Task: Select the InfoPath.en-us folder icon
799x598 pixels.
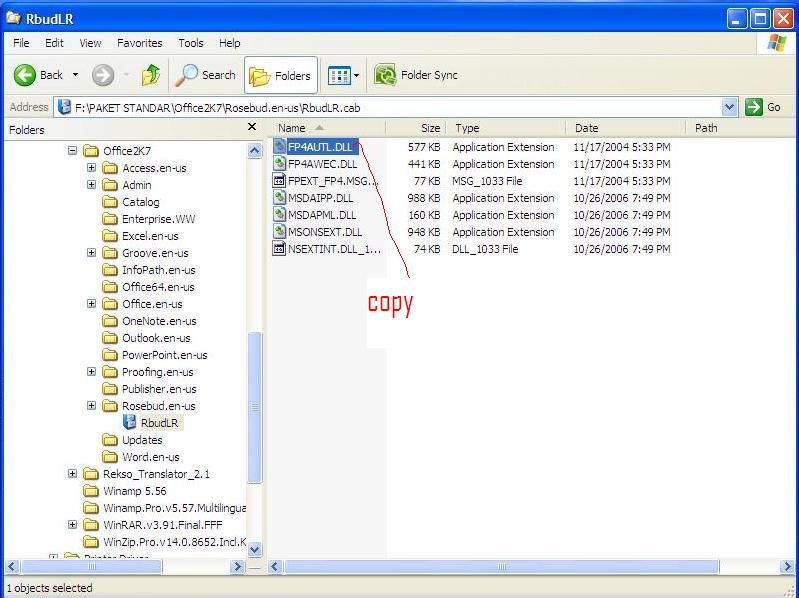Action: tap(110, 270)
